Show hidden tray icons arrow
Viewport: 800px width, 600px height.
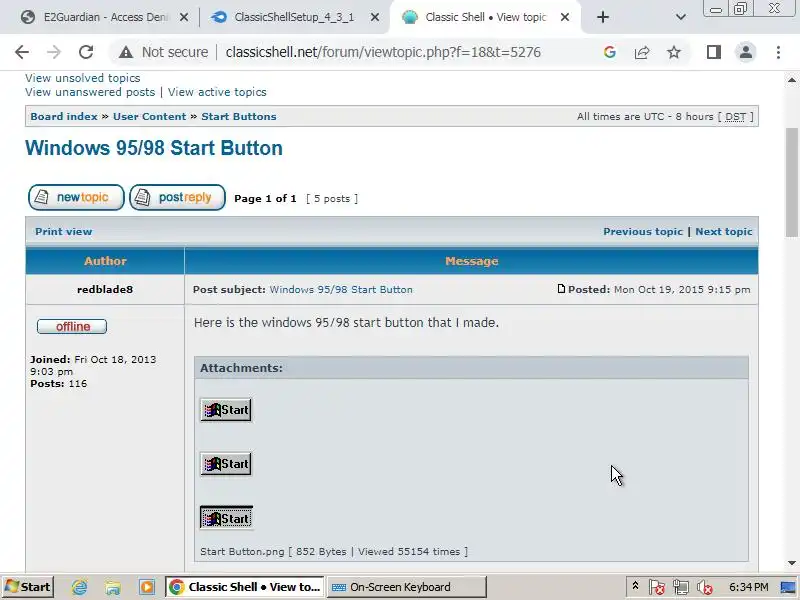(x=635, y=586)
